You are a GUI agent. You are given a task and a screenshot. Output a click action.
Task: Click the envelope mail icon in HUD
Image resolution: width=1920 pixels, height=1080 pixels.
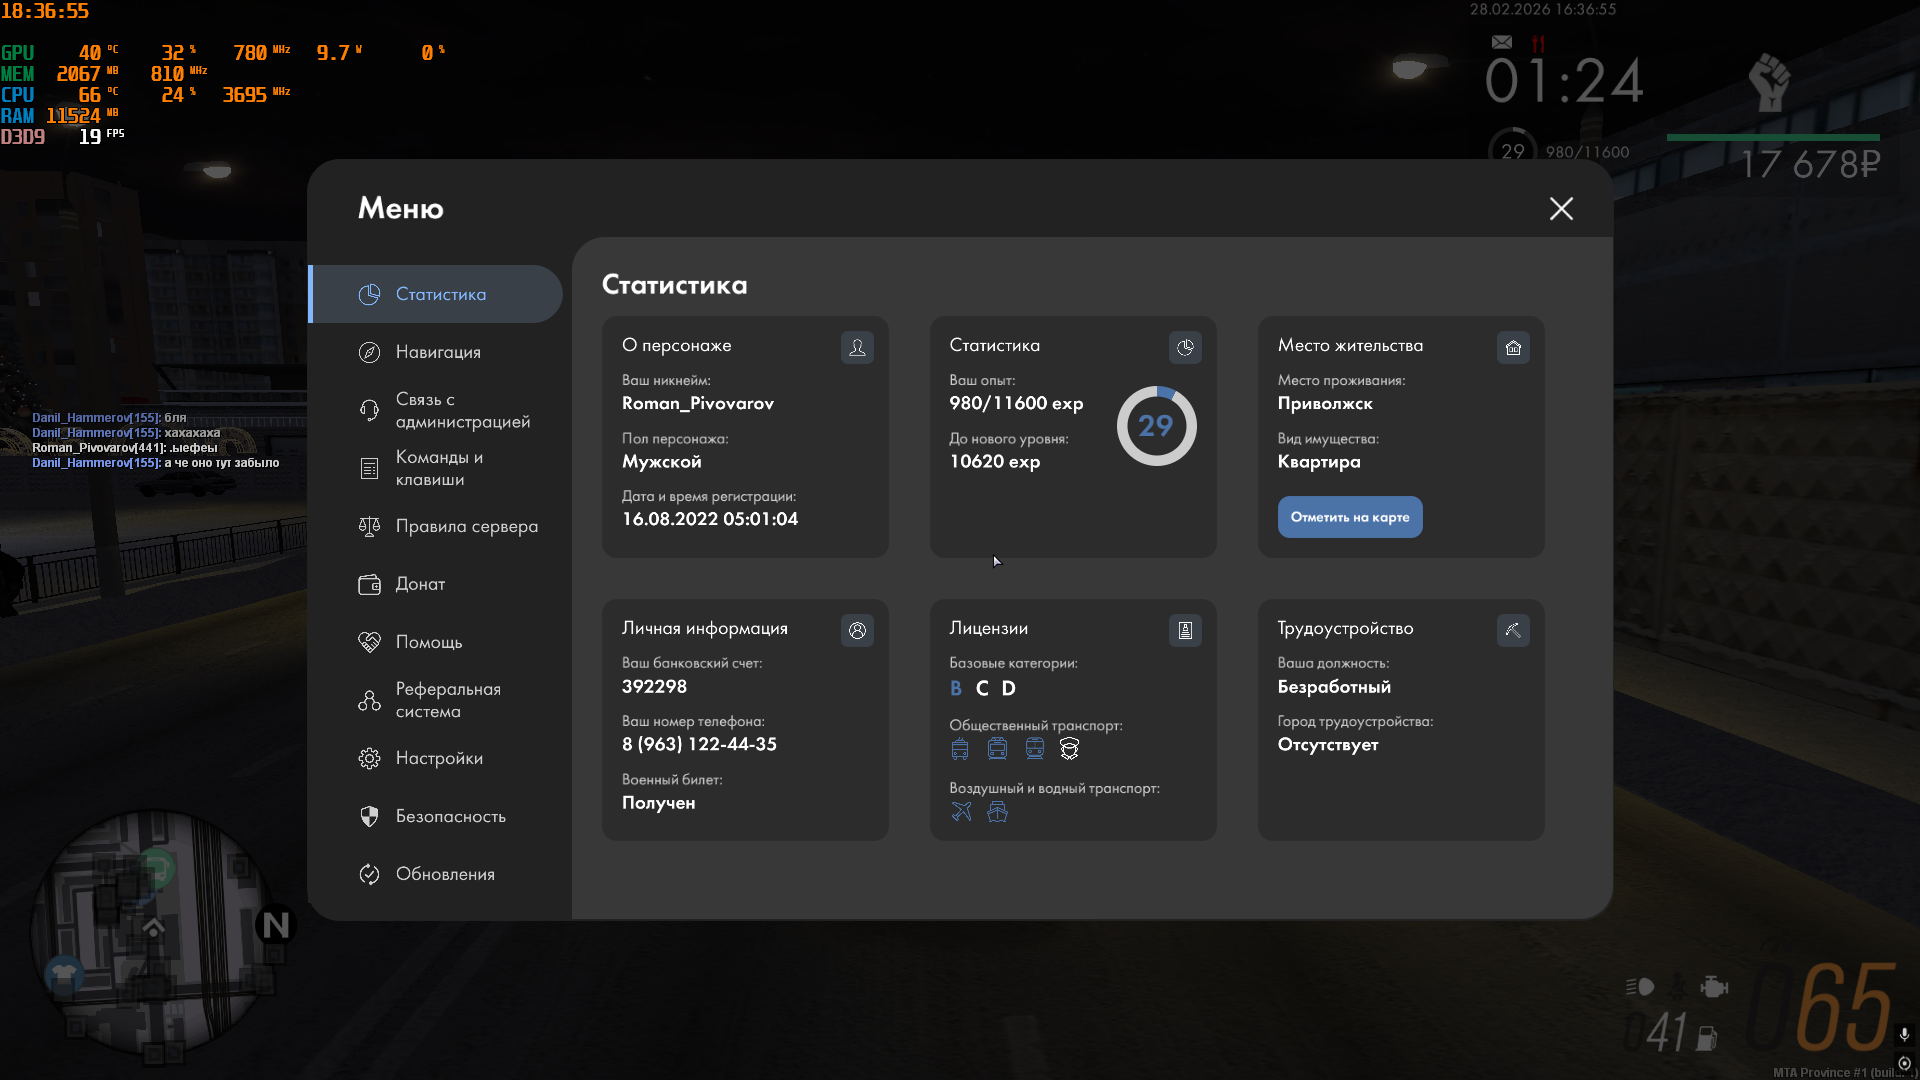[x=1501, y=42]
